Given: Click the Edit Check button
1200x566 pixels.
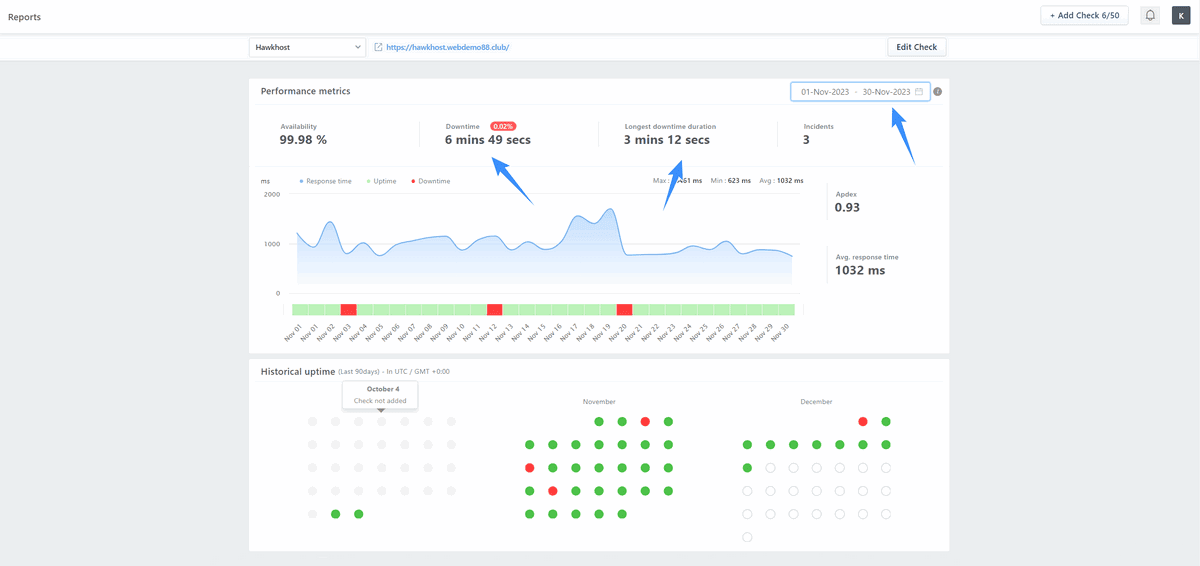Looking at the screenshot, I should point(917,47).
